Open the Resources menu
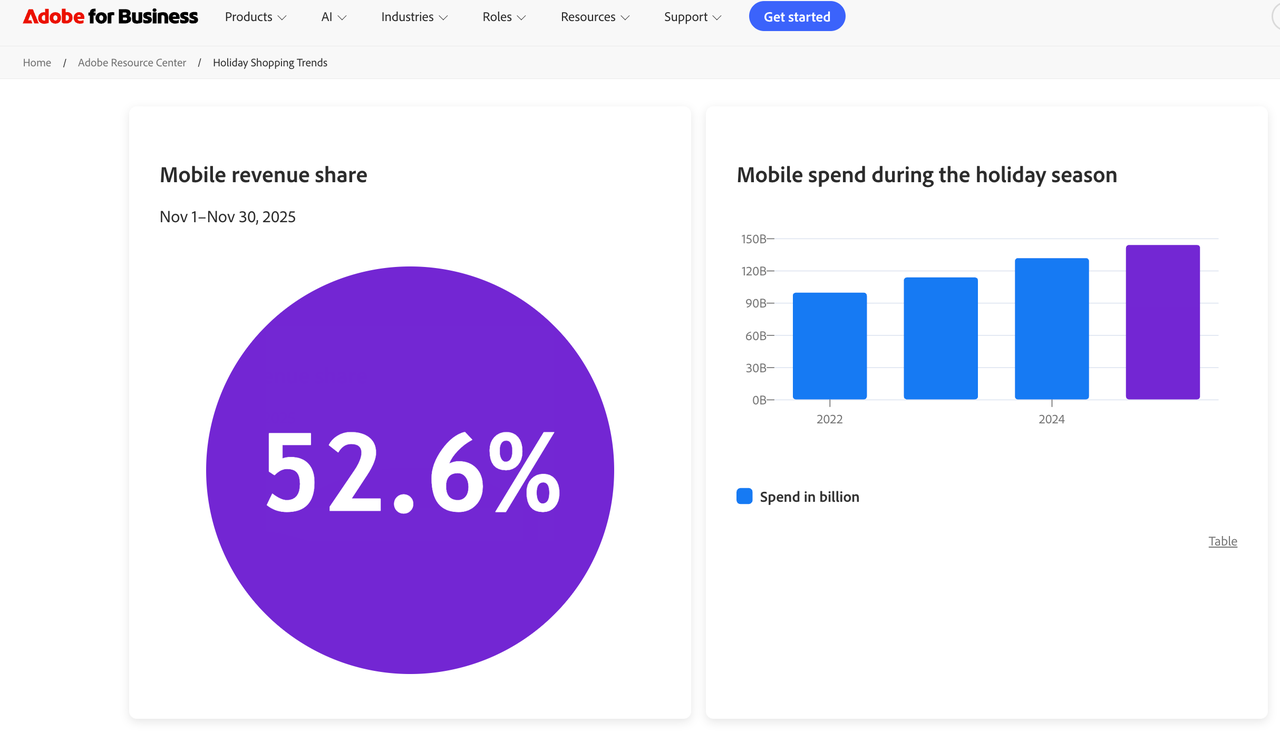 pyautogui.click(x=595, y=17)
